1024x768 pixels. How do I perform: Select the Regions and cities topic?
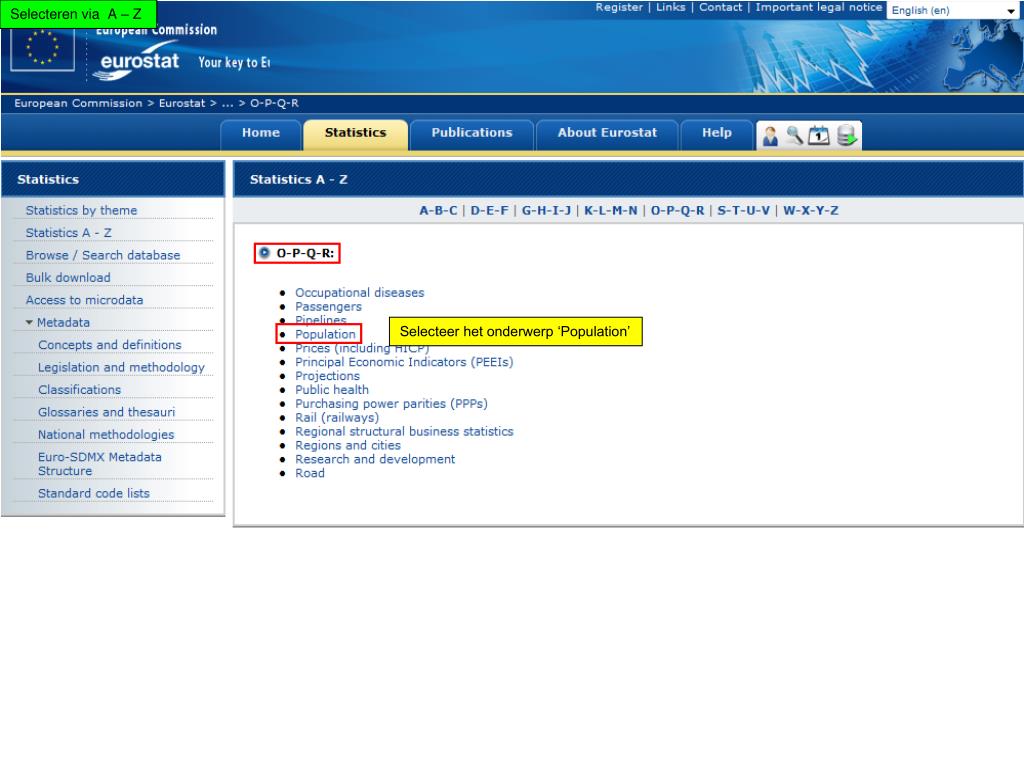coord(348,445)
